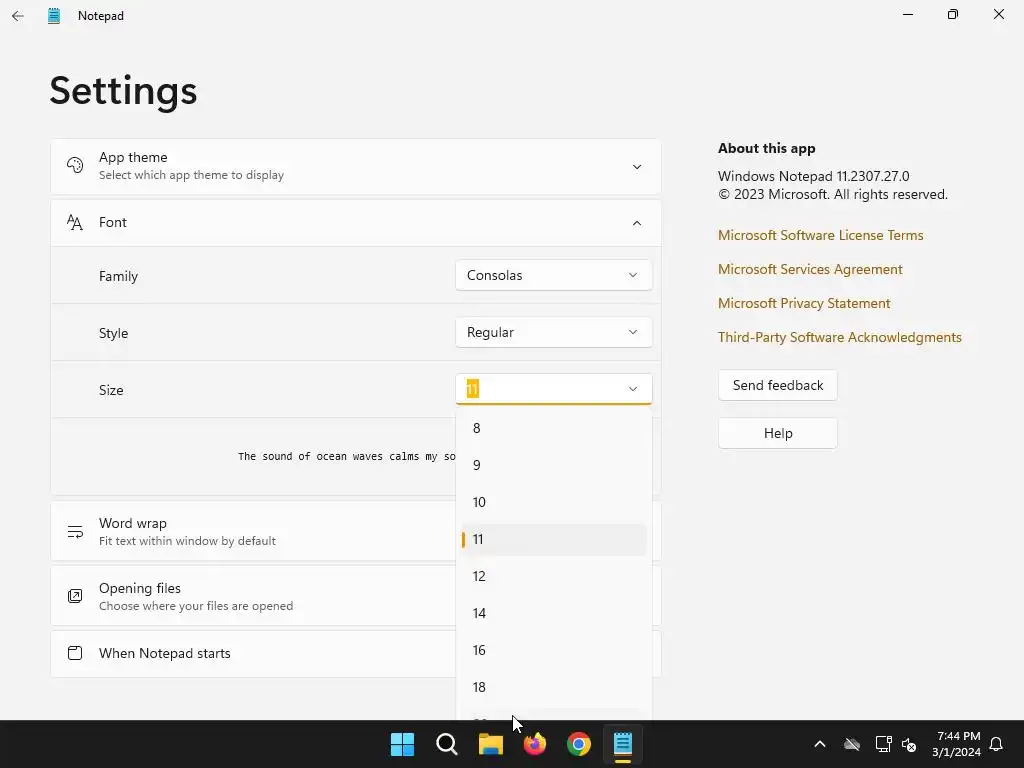Select font size 18
This screenshot has width=1024, height=768.
pyautogui.click(x=554, y=687)
